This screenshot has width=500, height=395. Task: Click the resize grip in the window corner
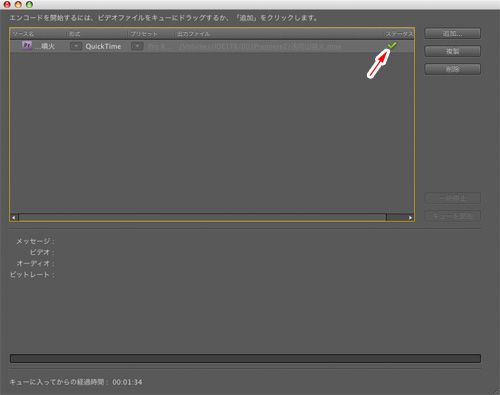[x=496, y=391]
